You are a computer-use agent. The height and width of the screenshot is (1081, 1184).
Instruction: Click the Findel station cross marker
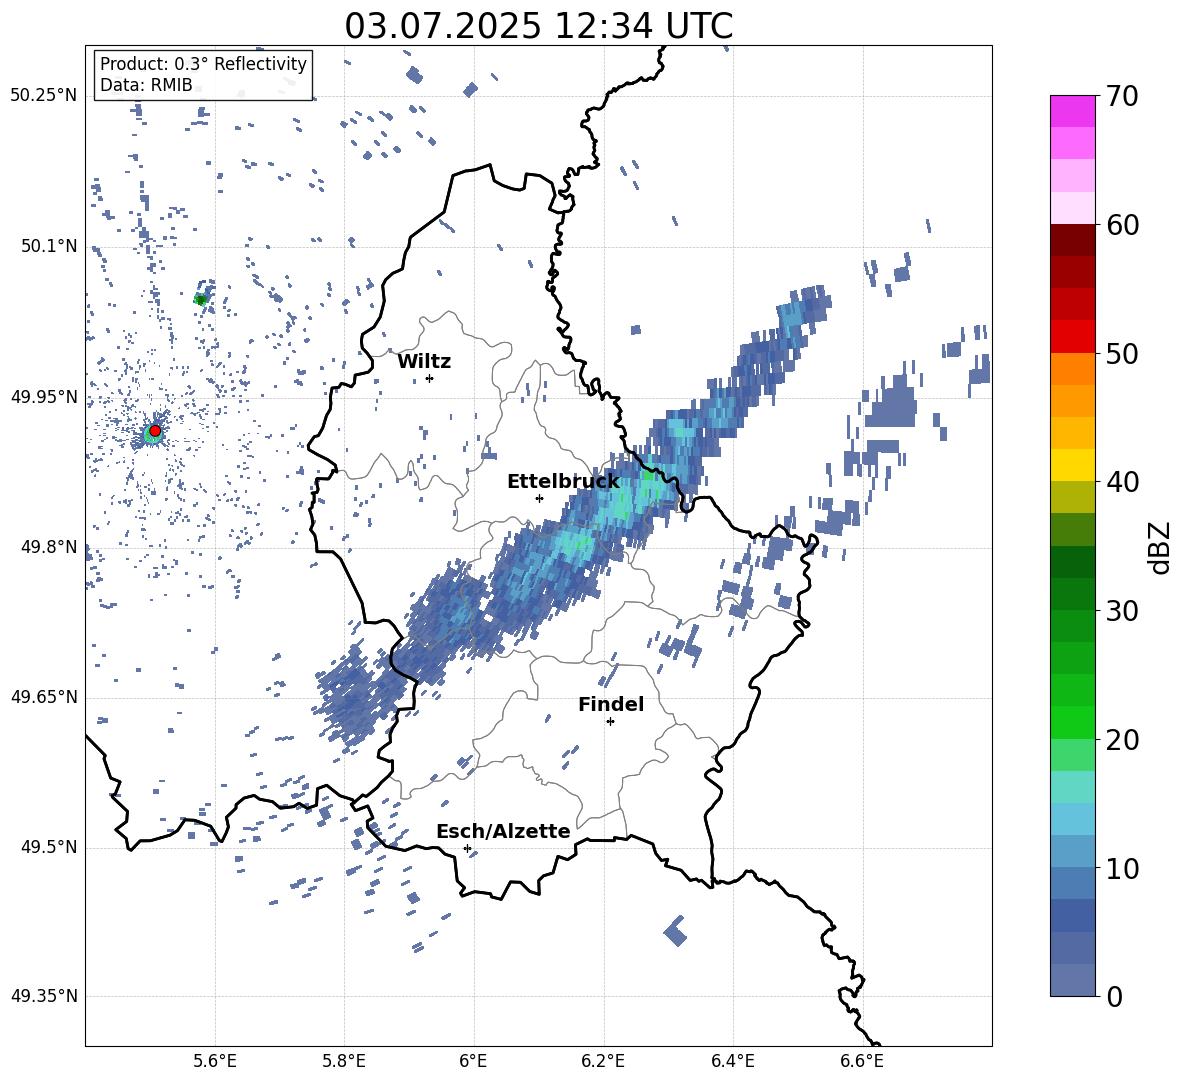[x=611, y=722]
